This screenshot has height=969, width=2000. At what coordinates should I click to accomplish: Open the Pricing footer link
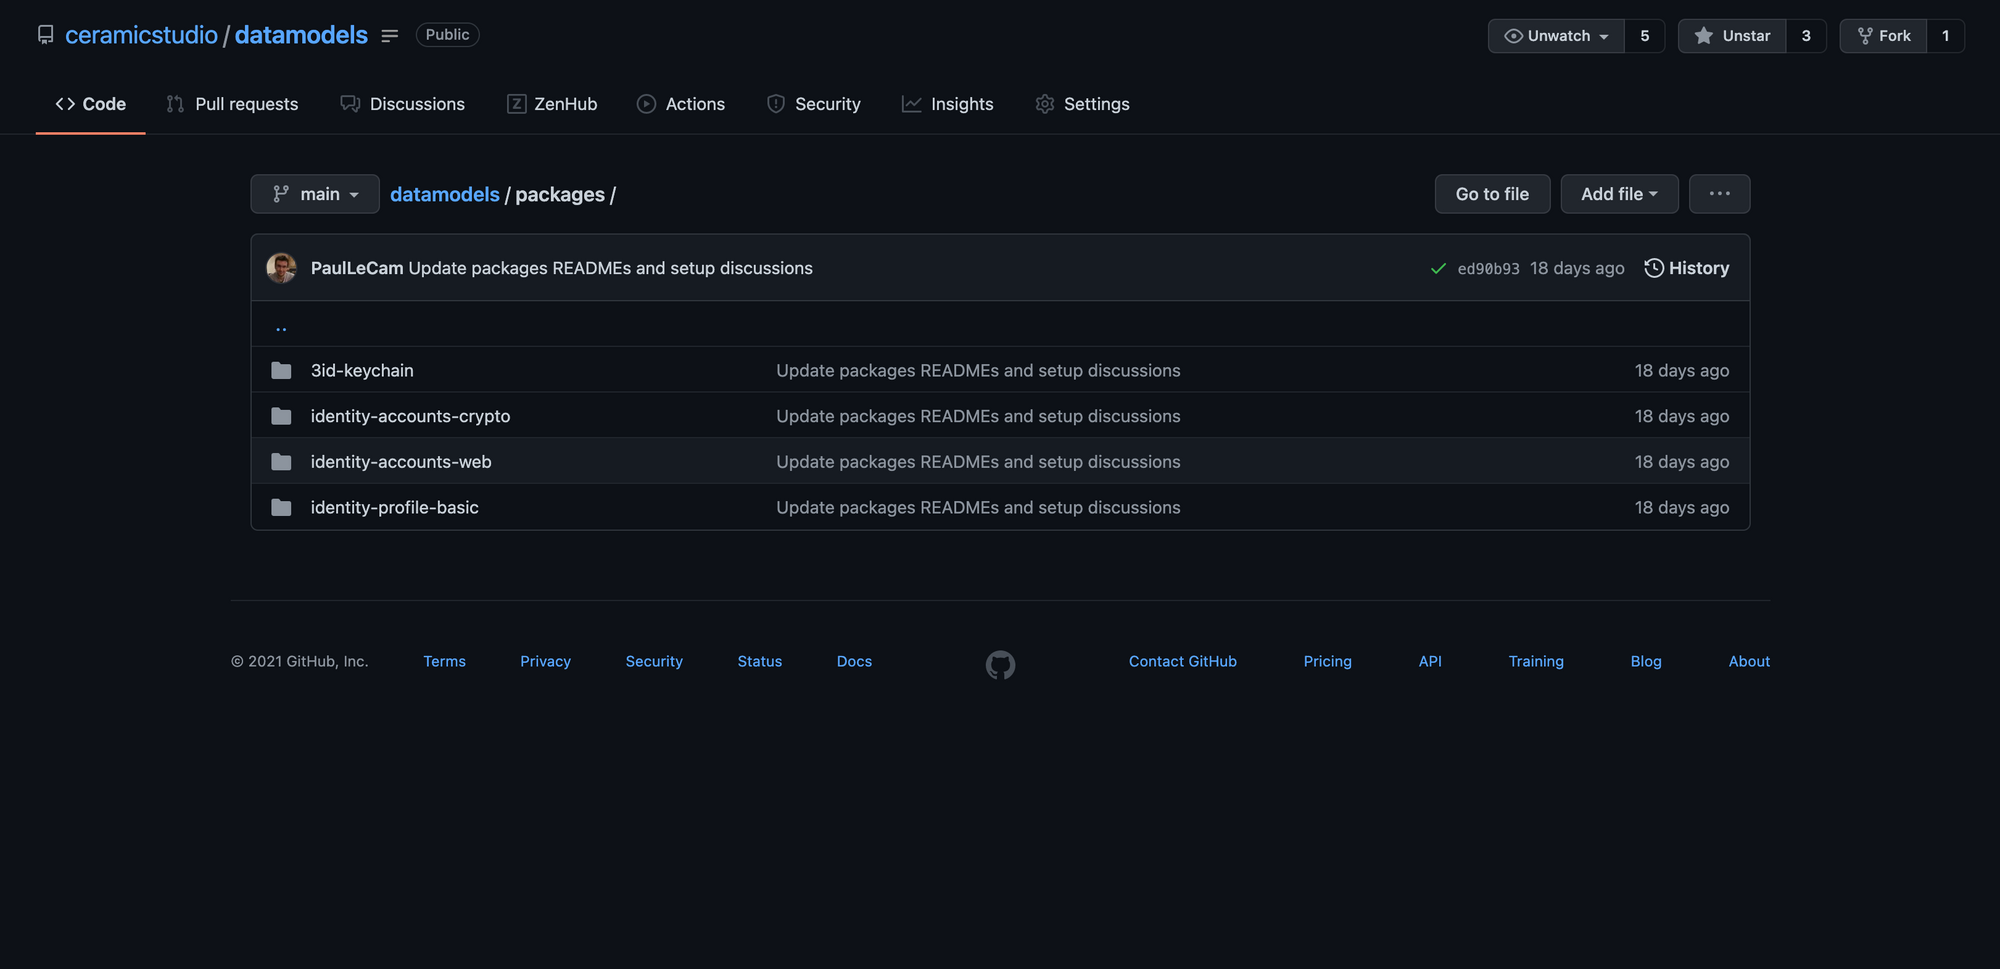click(x=1327, y=661)
